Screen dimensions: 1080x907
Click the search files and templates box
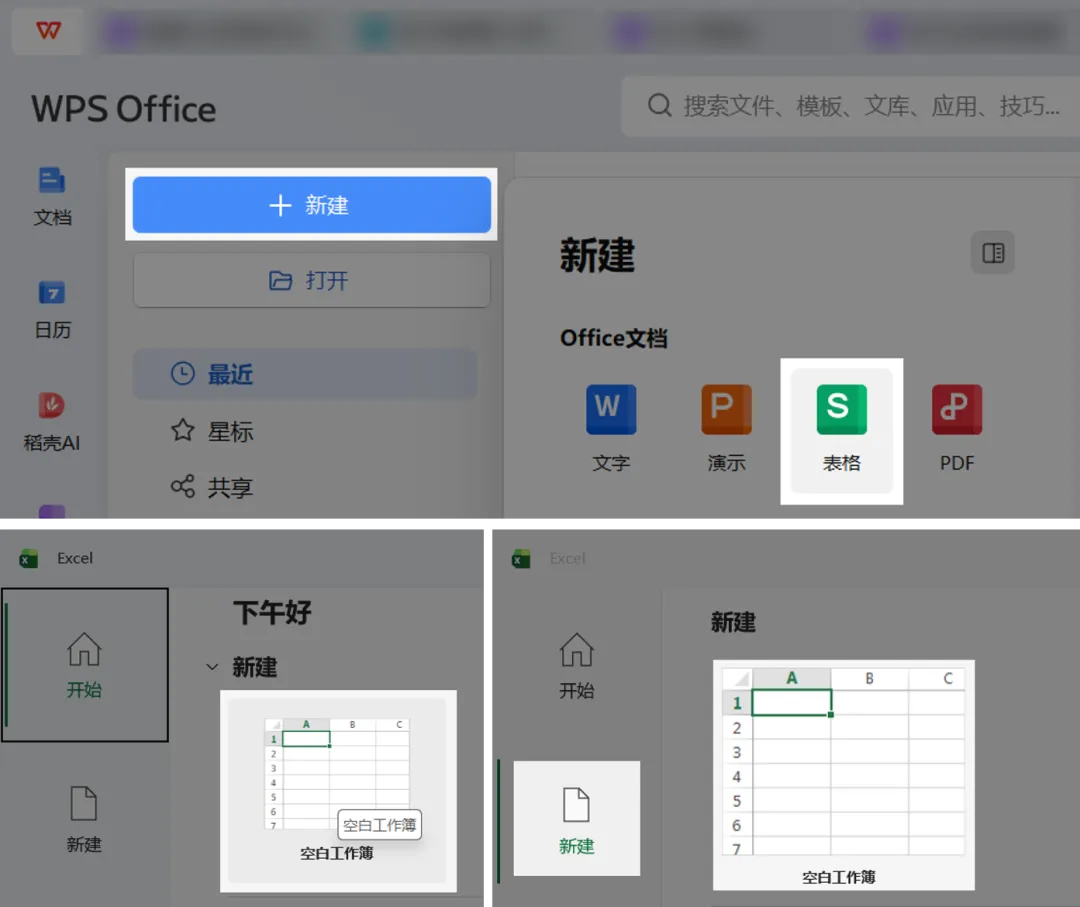851,106
